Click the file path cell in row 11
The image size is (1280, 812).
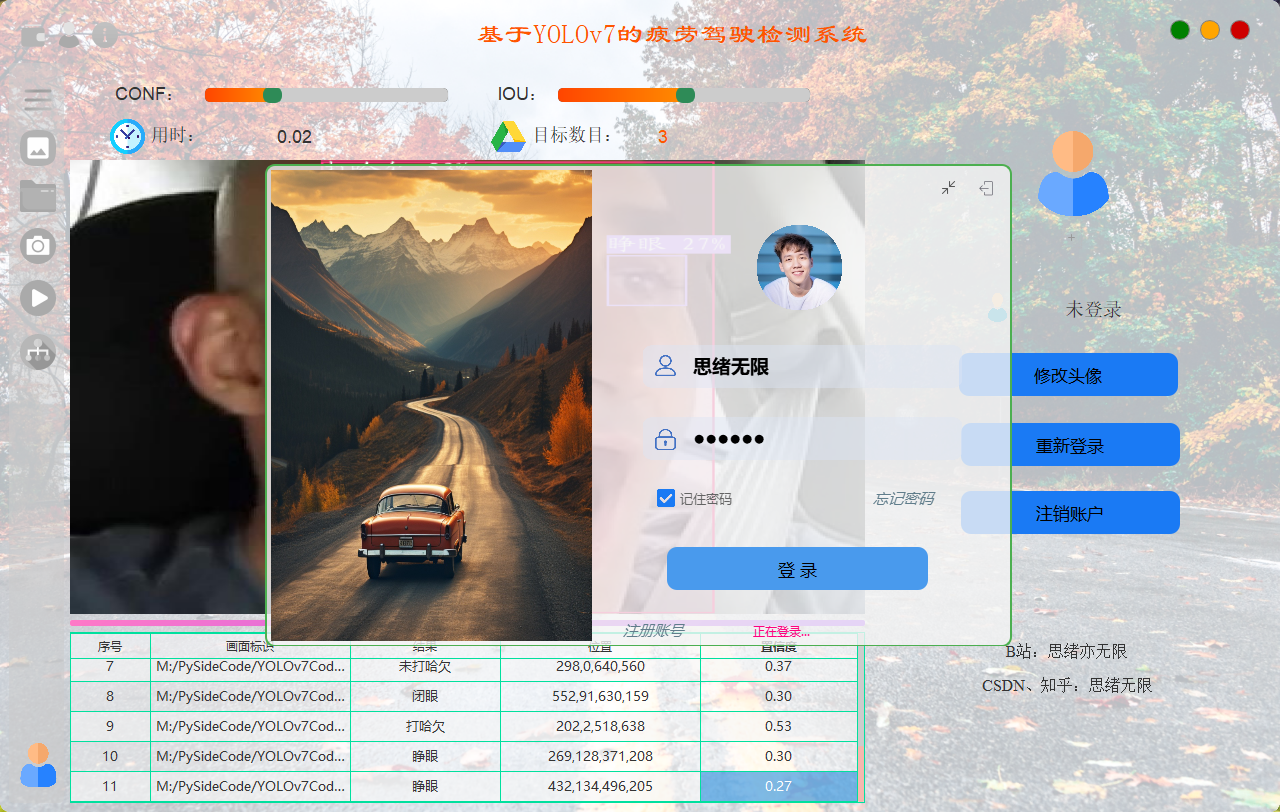250,786
